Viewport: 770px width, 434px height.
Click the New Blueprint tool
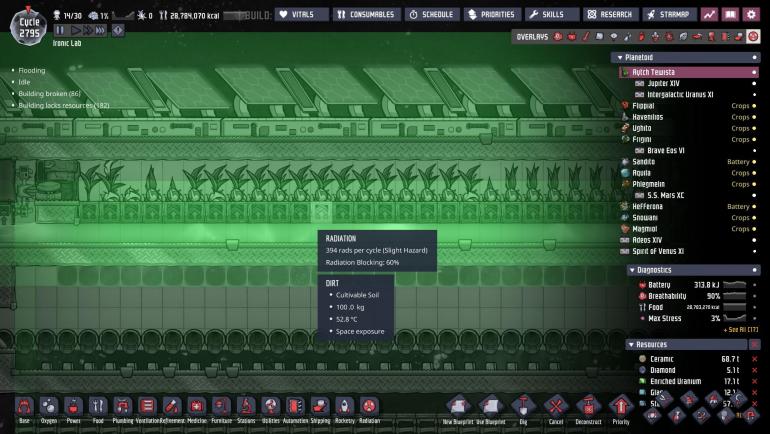457,407
